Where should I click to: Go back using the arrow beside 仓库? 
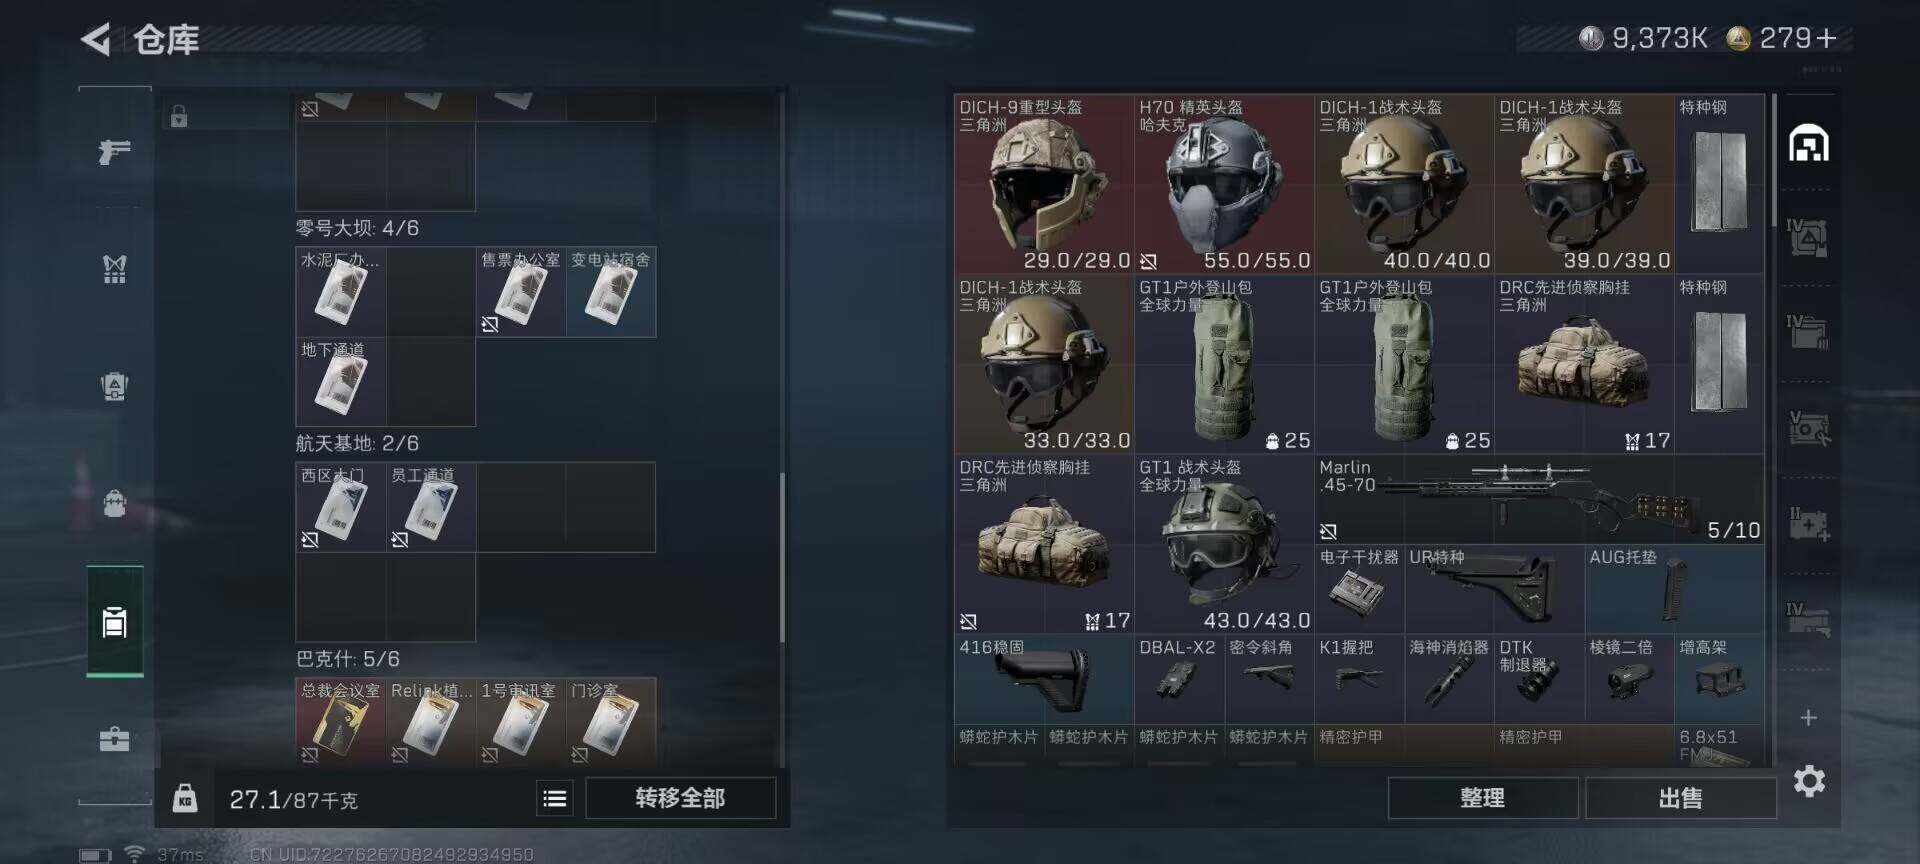click(x=96, y=39)
